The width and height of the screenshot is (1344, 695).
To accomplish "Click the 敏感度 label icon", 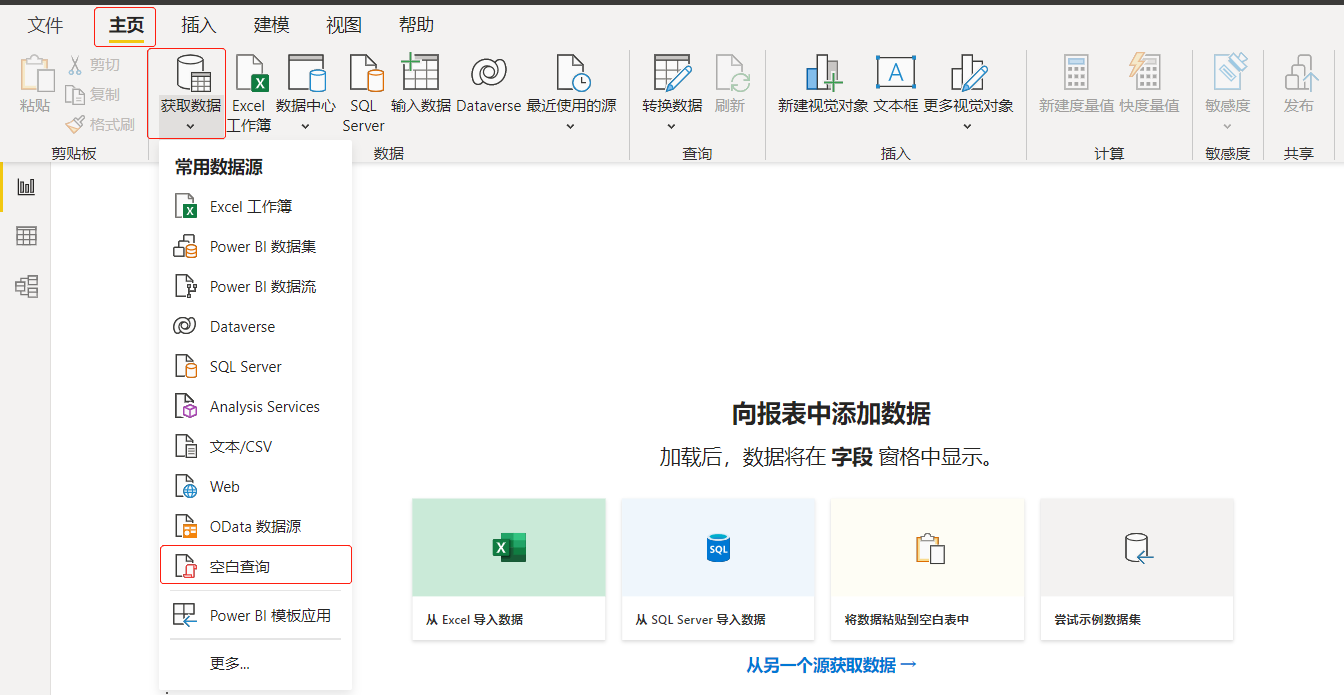I will [1228, 72].
